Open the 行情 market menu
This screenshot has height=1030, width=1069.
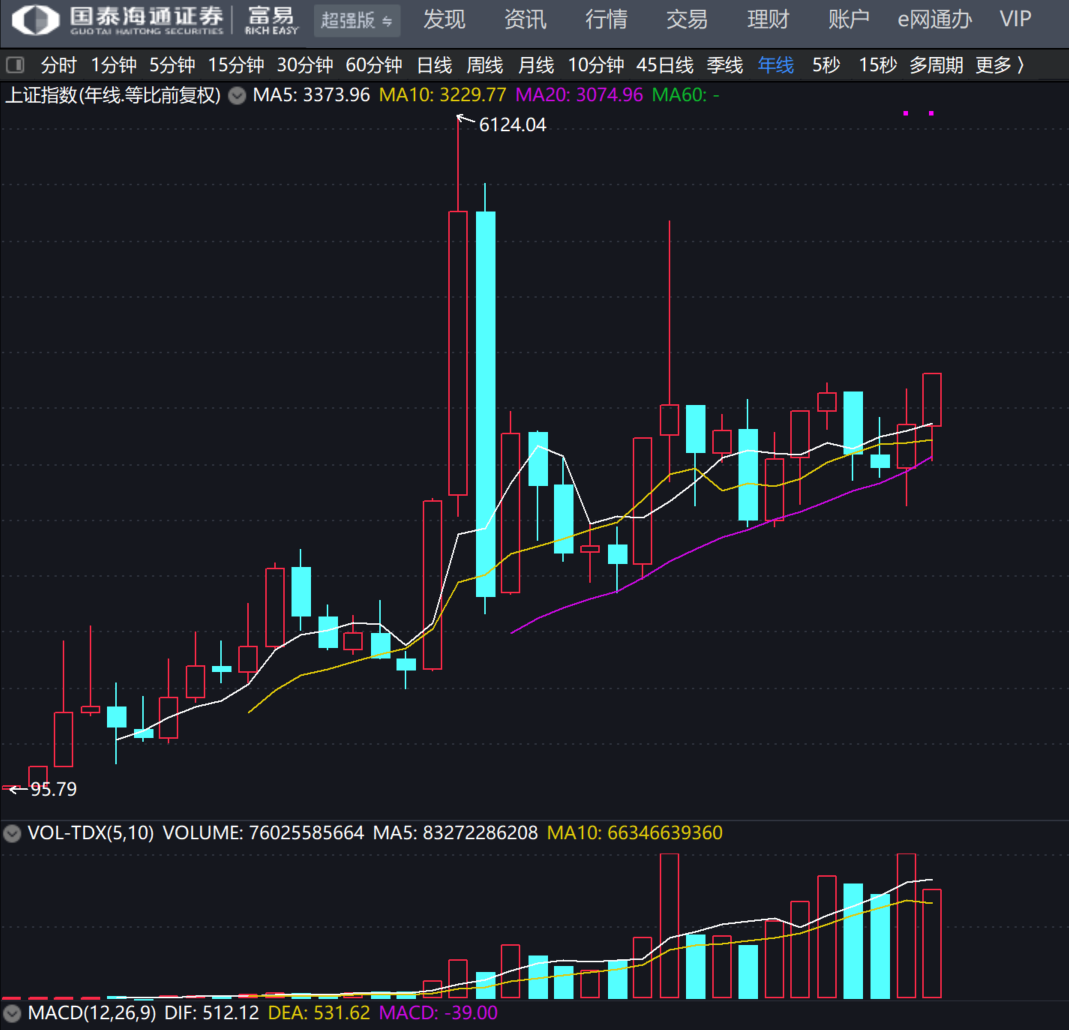pos(606,19)
